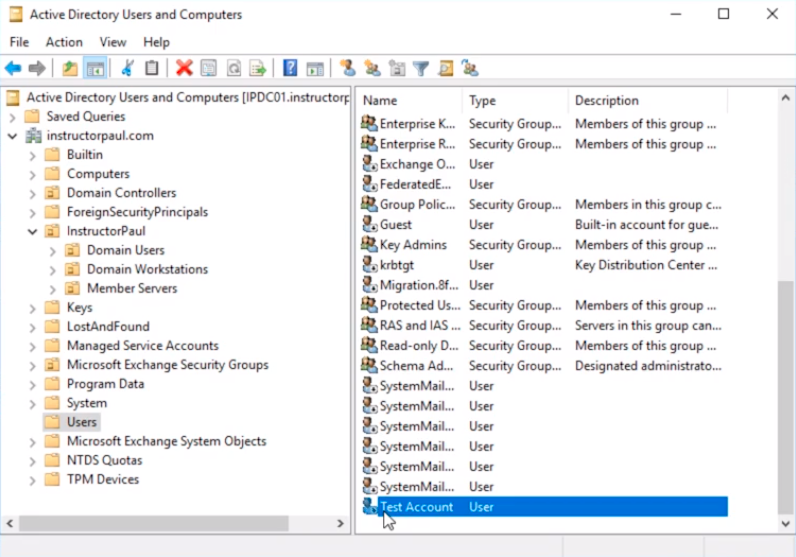
Task: Click the Schema Ad... group icon
Action: tap(370, 365)
